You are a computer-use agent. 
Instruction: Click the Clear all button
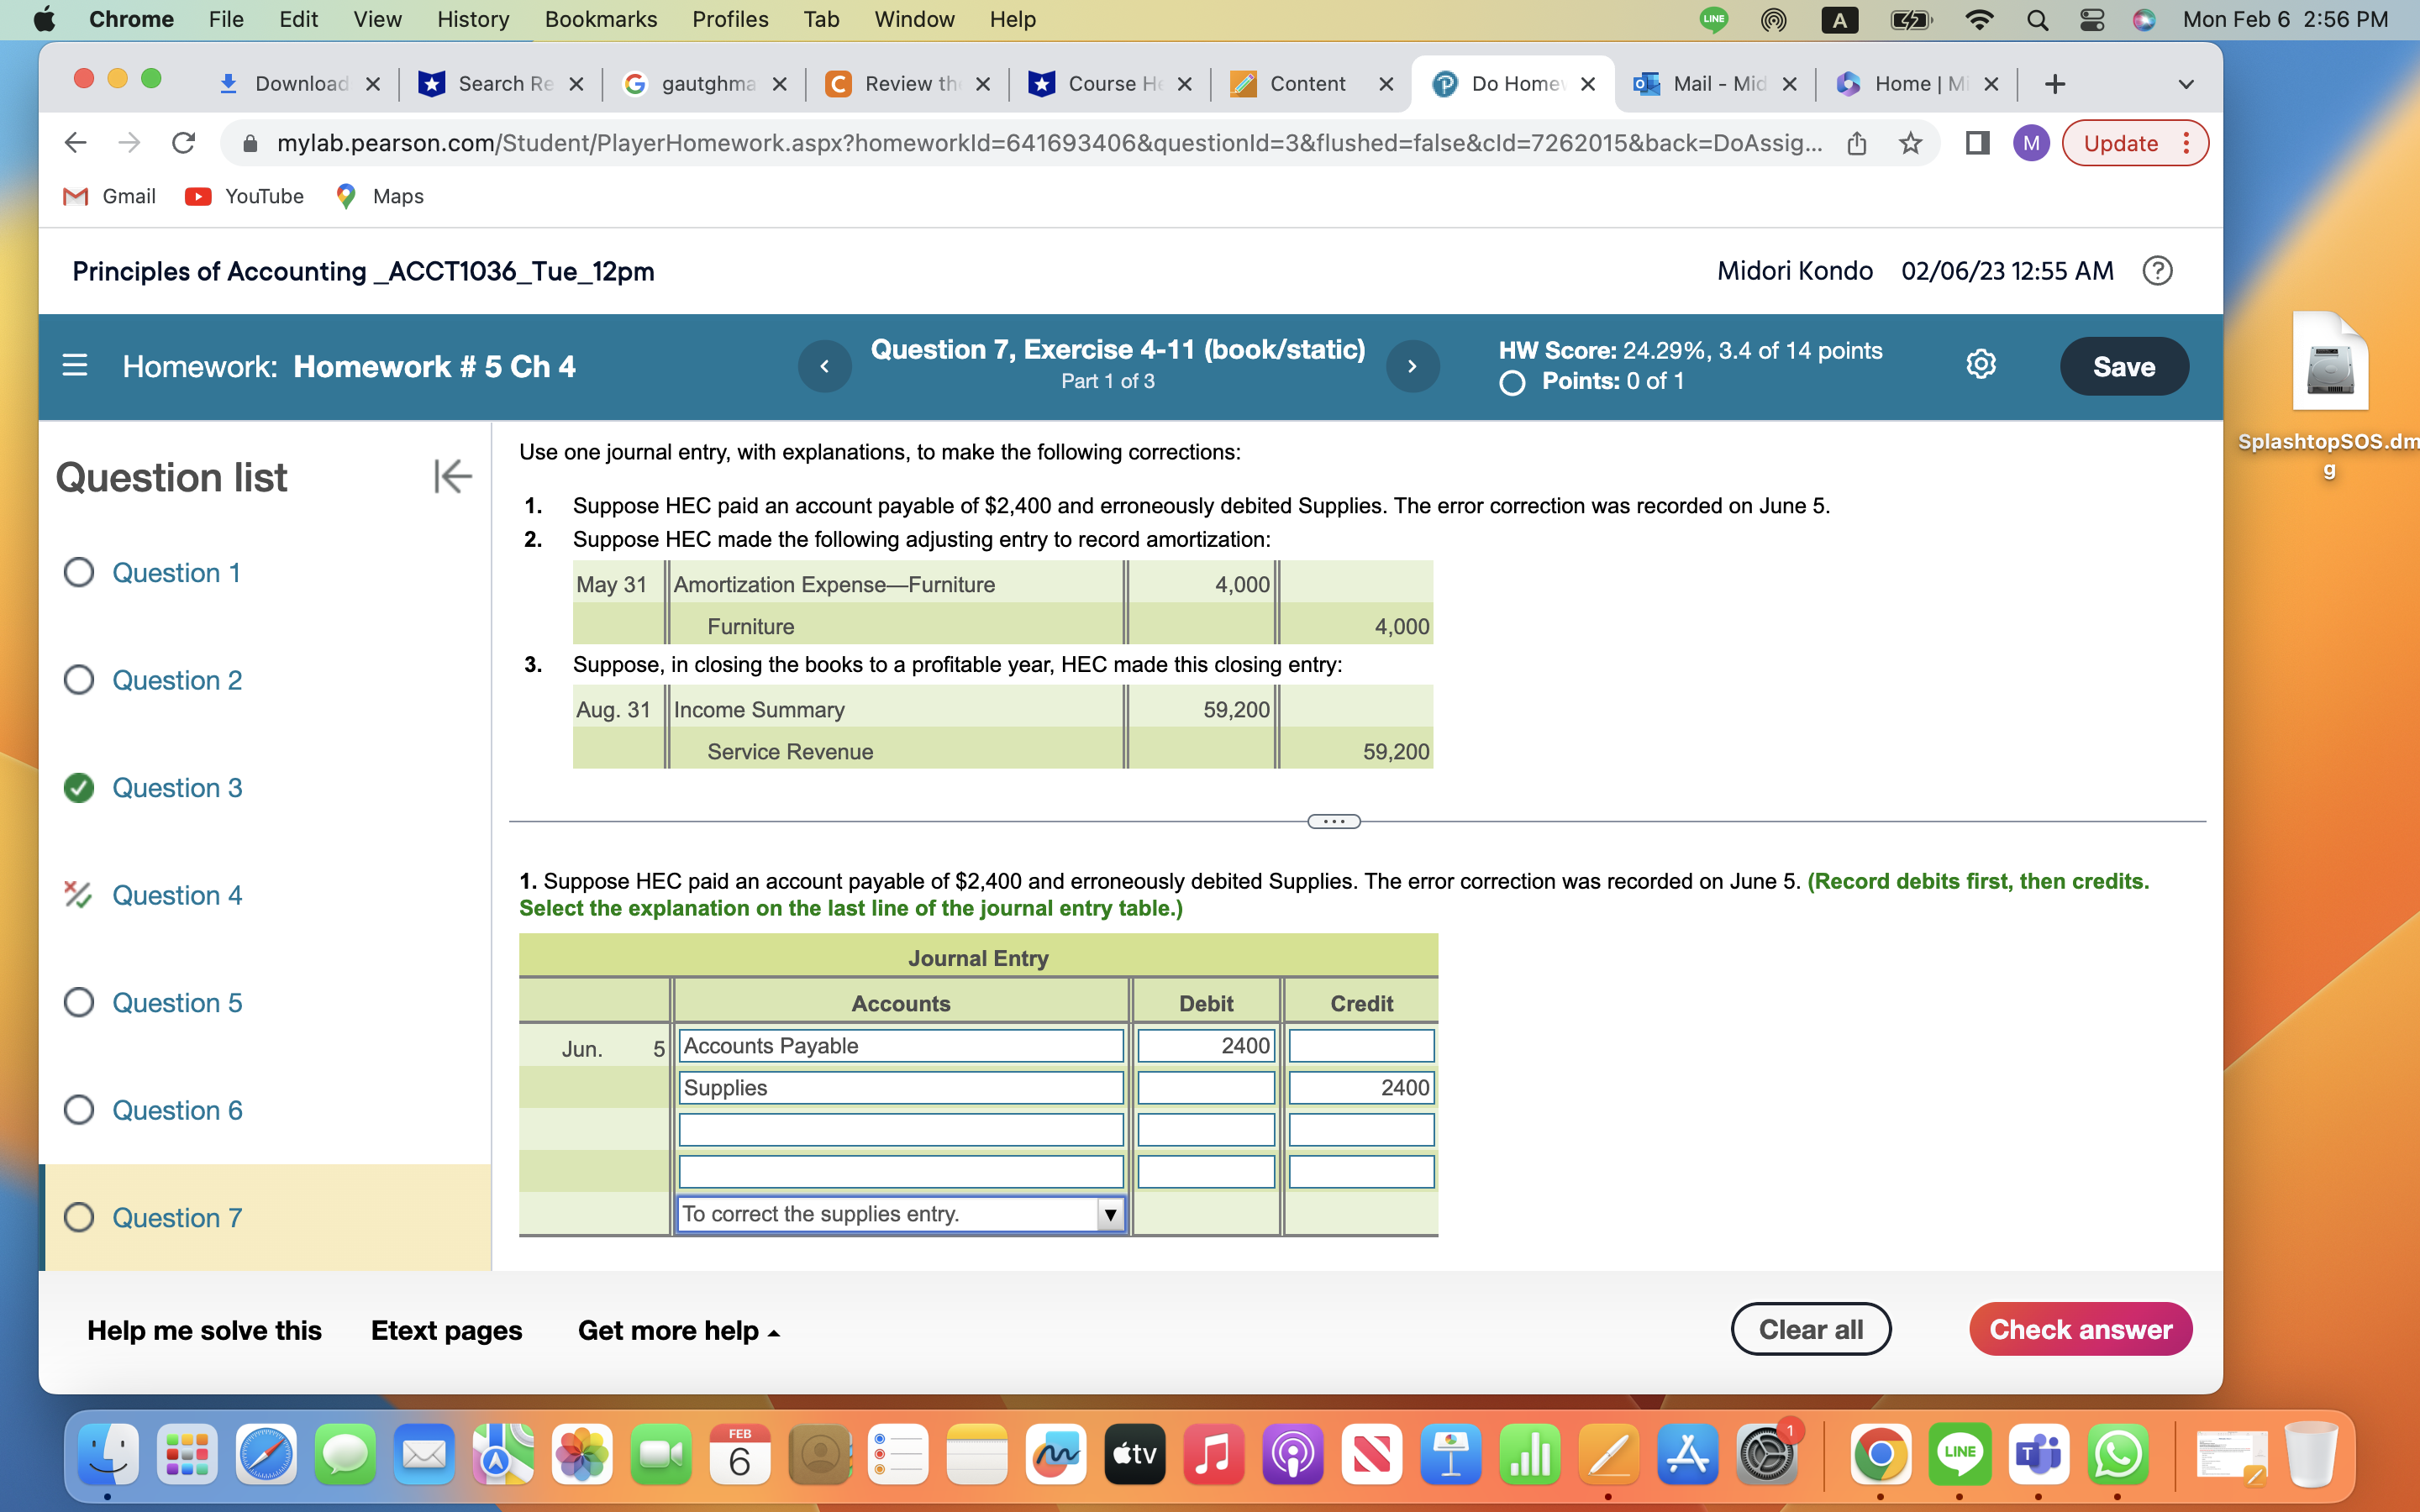tap(1810, 1328)
